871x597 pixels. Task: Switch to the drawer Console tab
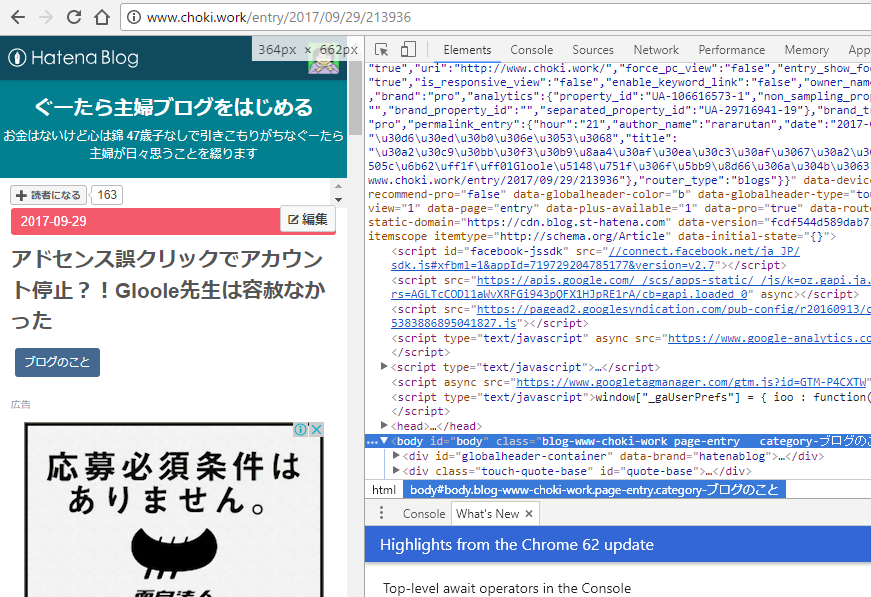[424, 514]
